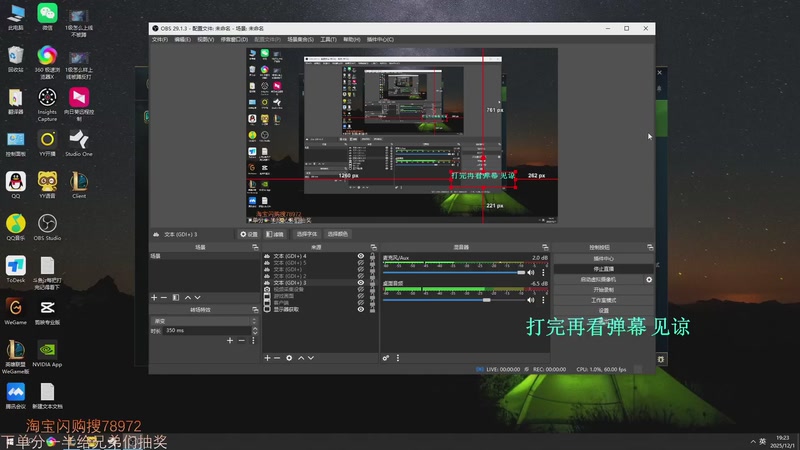Toggle visibility of 文本 (GDI+) 4 source

pyautogui.click(x=361, y=256)
